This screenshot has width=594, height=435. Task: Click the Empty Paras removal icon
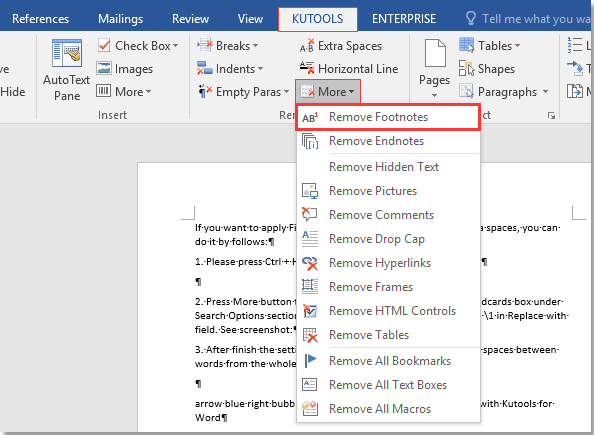point(205,91)
